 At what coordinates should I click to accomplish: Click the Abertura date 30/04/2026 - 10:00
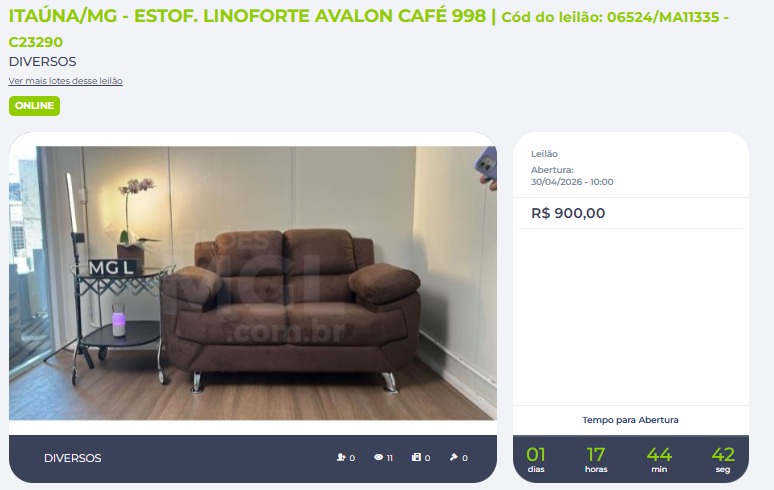(572, 182)
